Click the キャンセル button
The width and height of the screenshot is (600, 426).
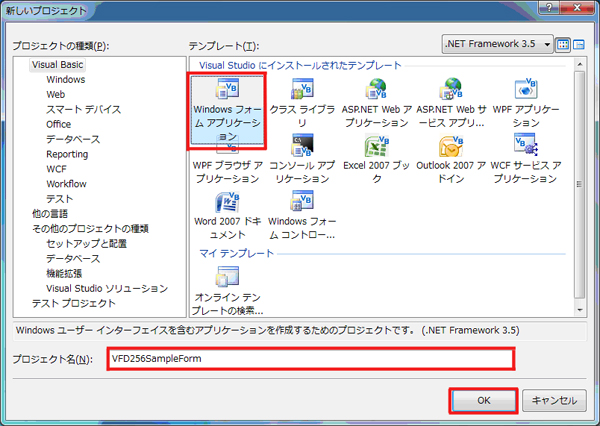point(554,401)
